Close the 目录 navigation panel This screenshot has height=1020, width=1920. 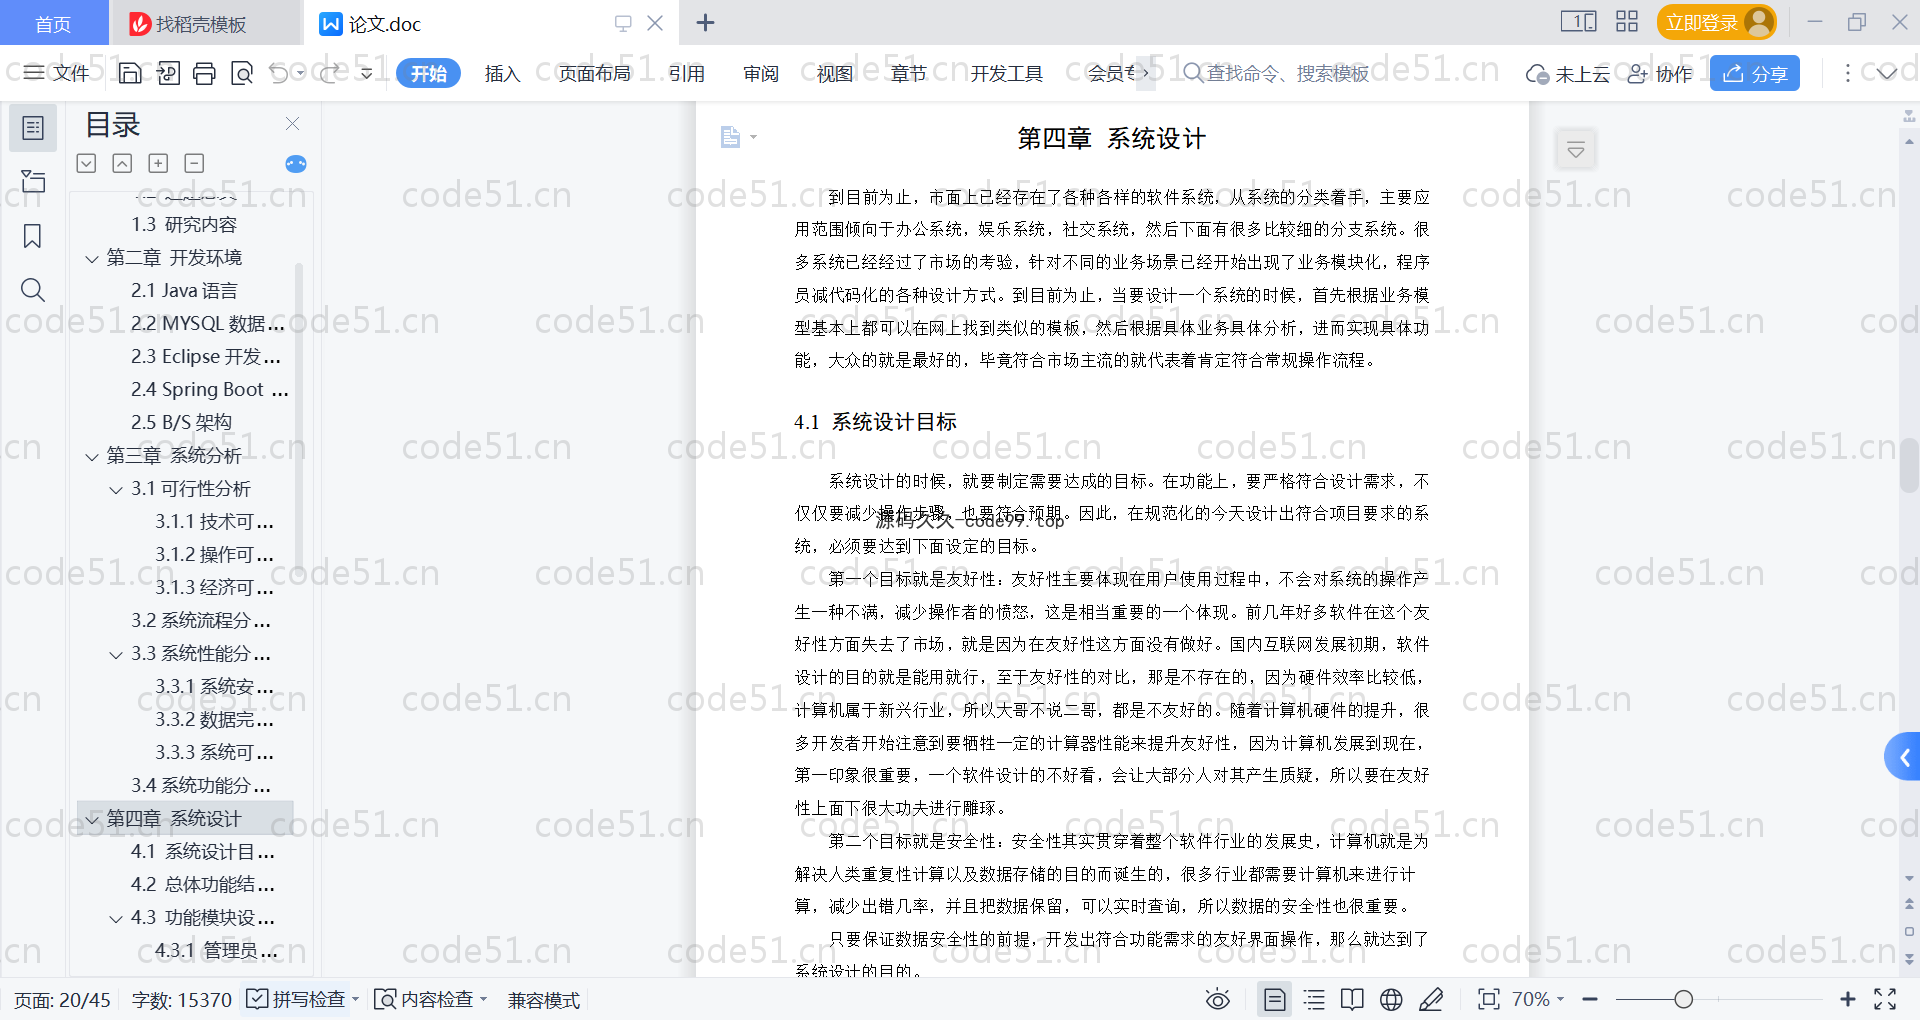[x=292, y=123]
